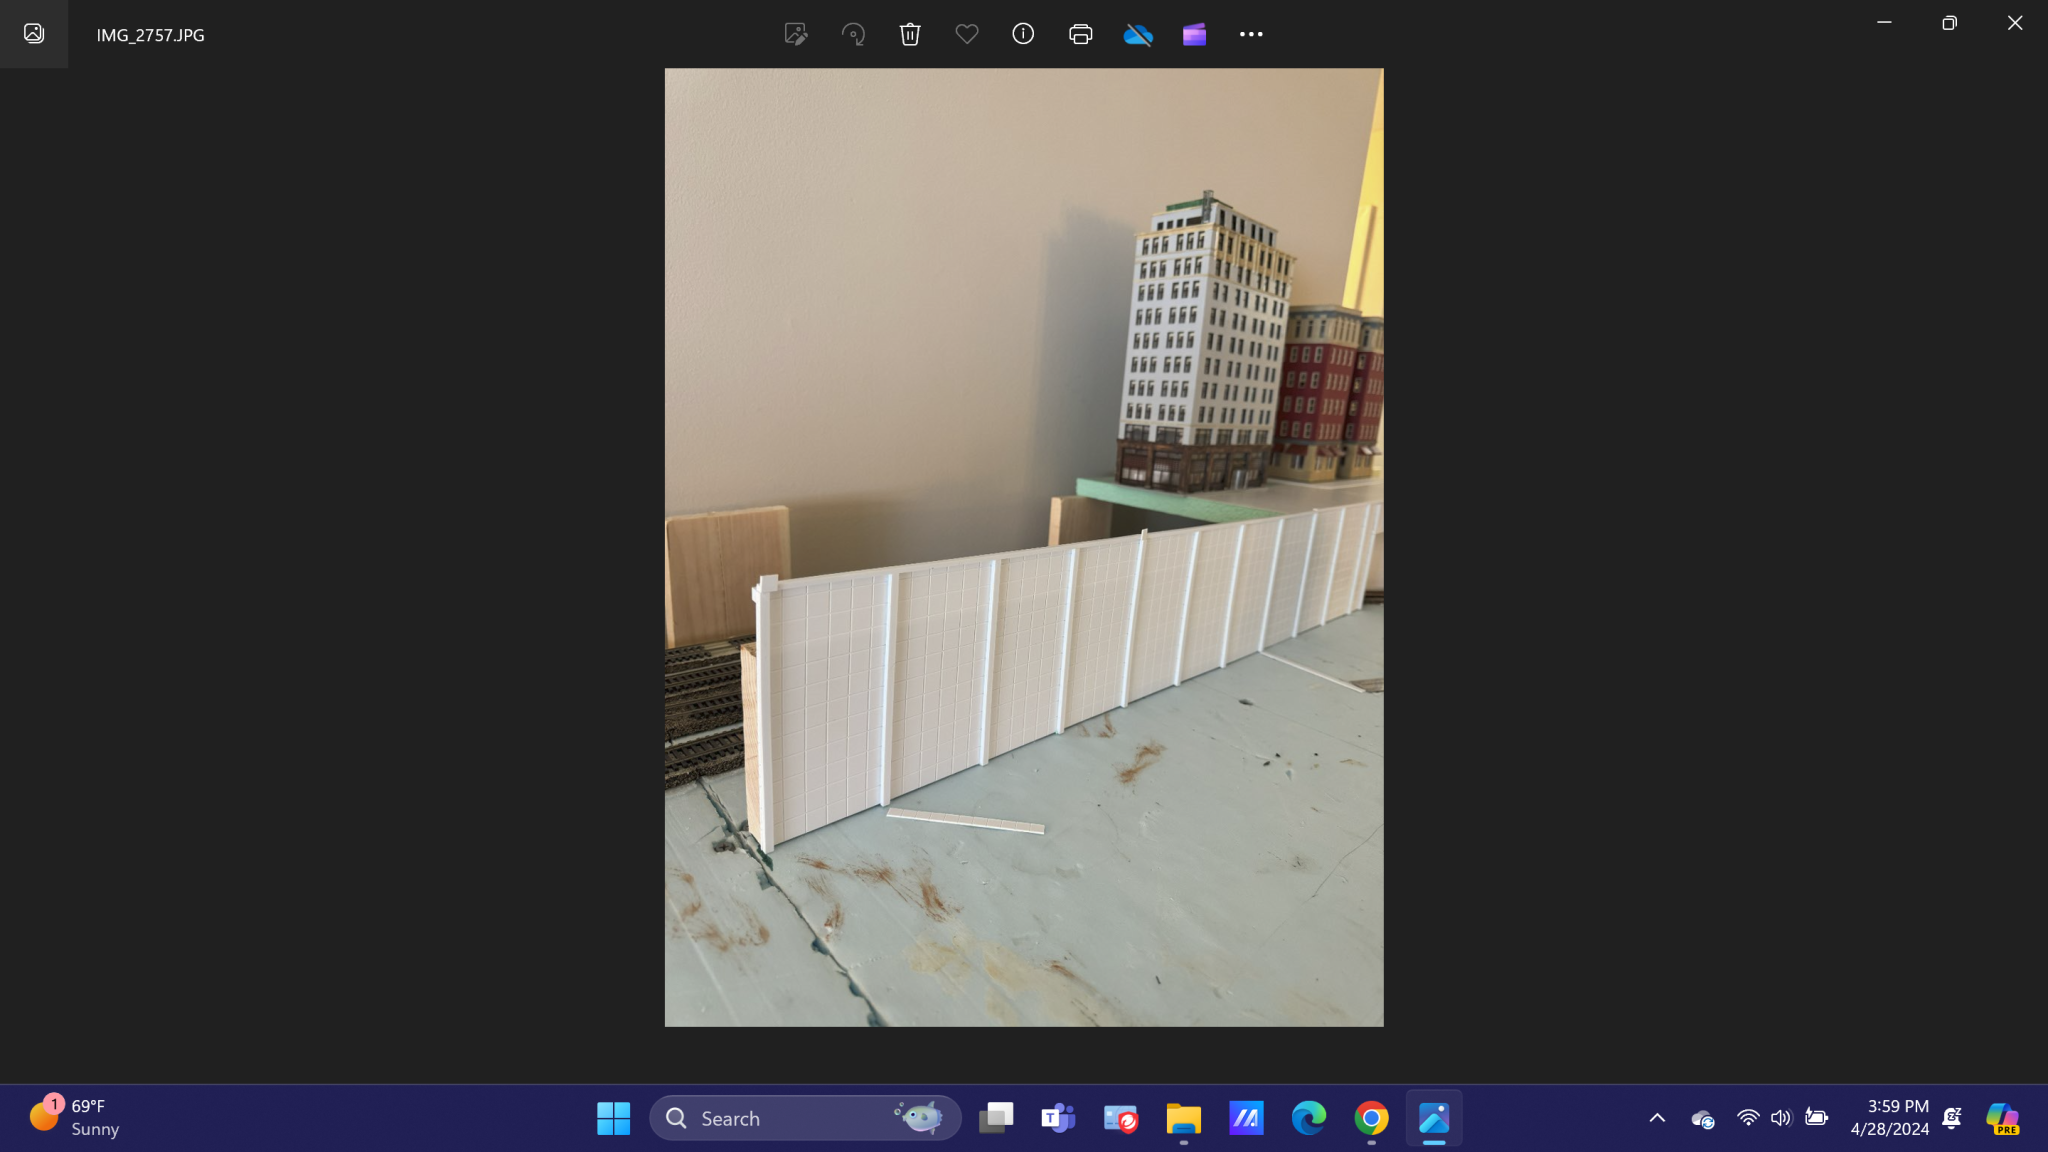
Task: Open Wi-Fi network settings icon
Action: 1748,1118
